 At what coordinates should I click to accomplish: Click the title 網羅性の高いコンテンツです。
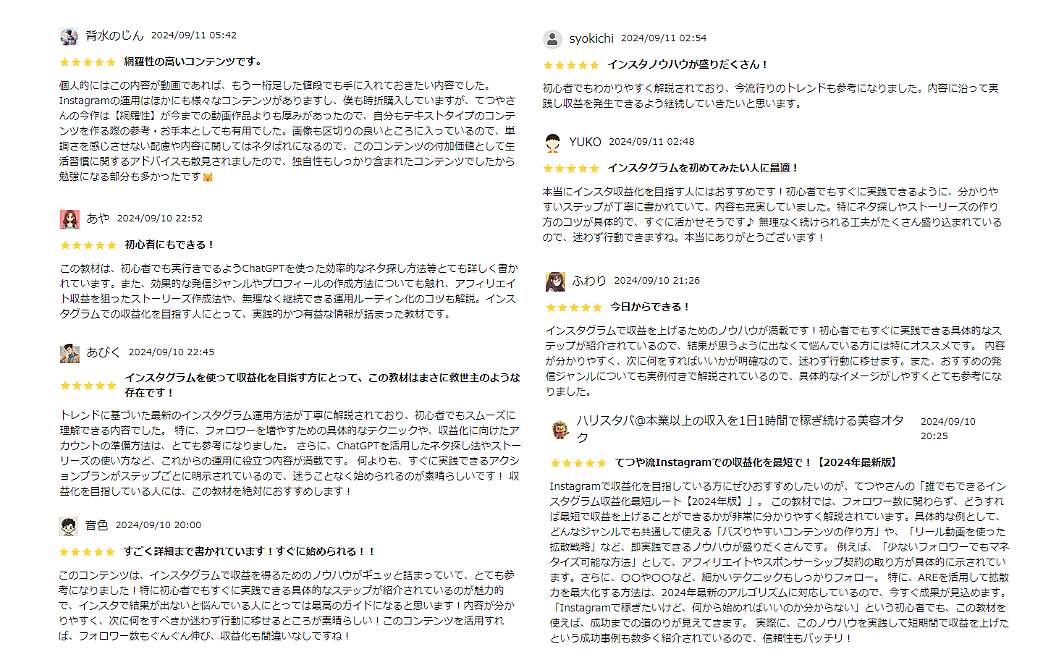pyautogui.click(x=193, y=62)
